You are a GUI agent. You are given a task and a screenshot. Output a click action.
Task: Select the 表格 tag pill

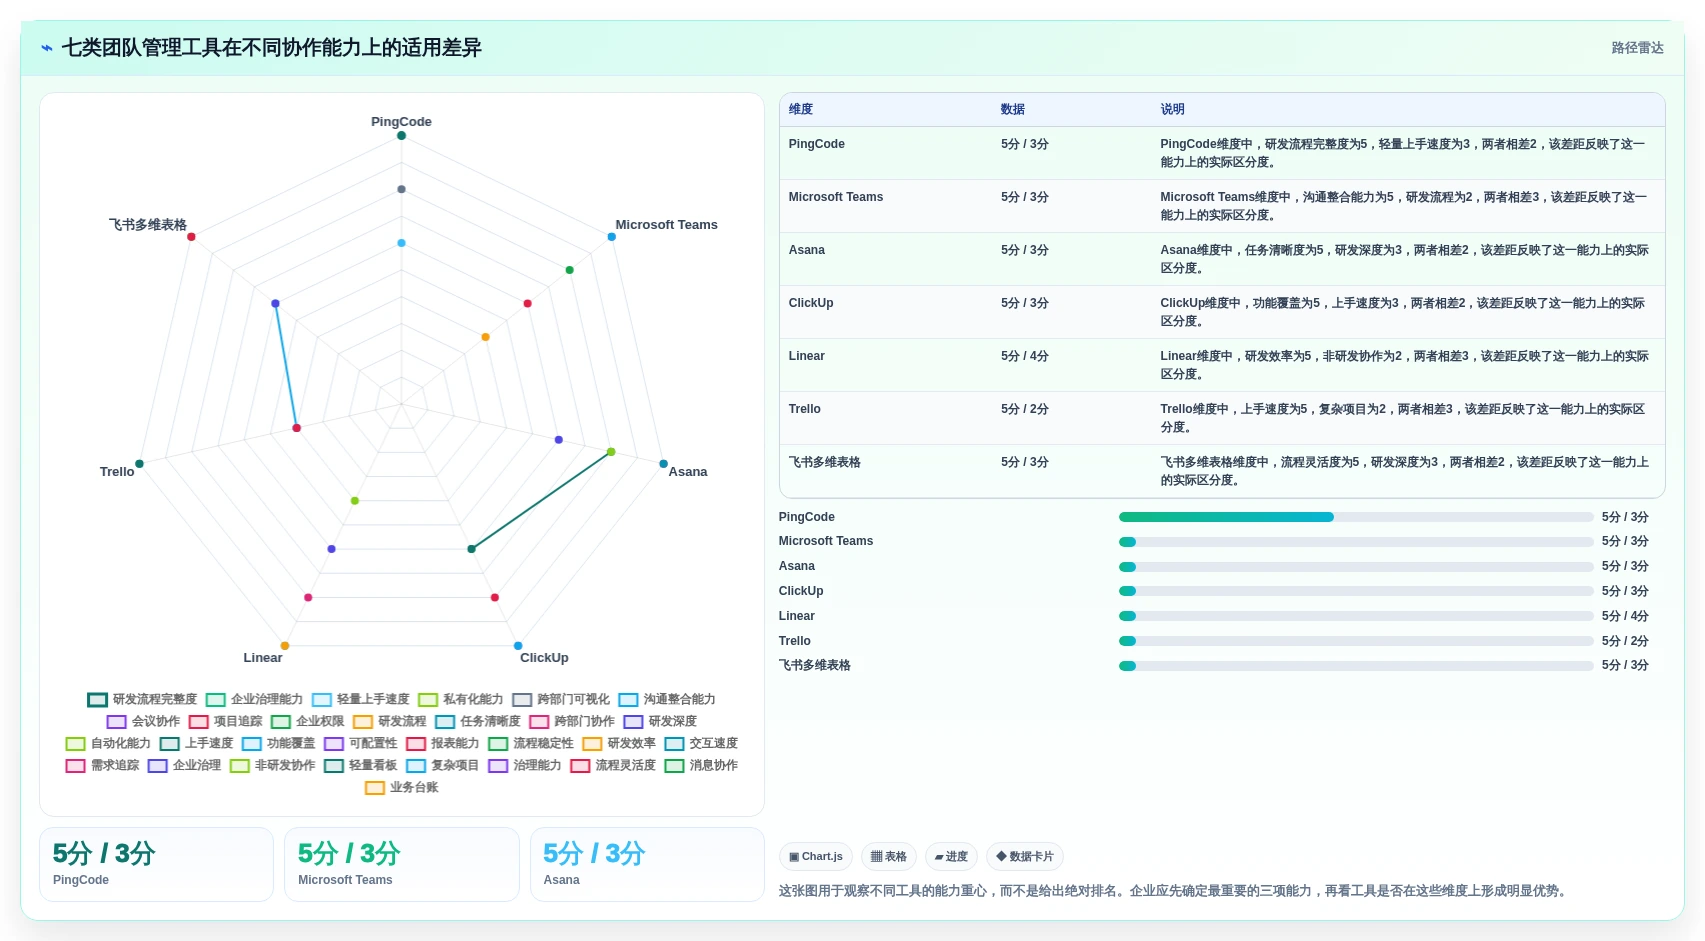pyautogui.click(x=888, y=857)
